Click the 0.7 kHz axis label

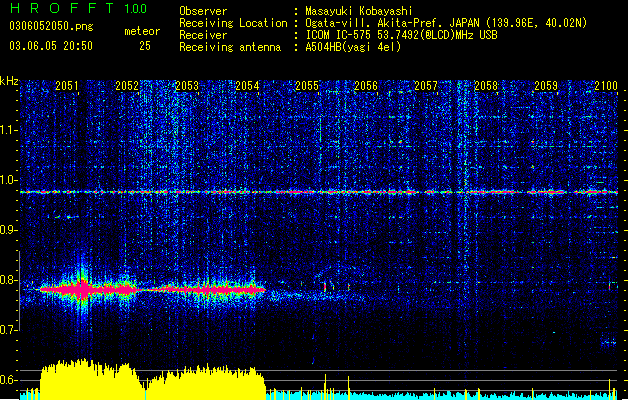pyautogui.click(x=9, y=330)
